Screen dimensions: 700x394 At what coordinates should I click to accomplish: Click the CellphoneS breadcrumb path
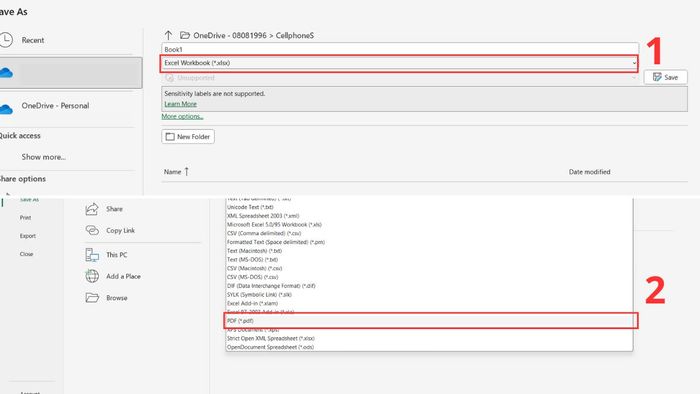tap(295, 35)
